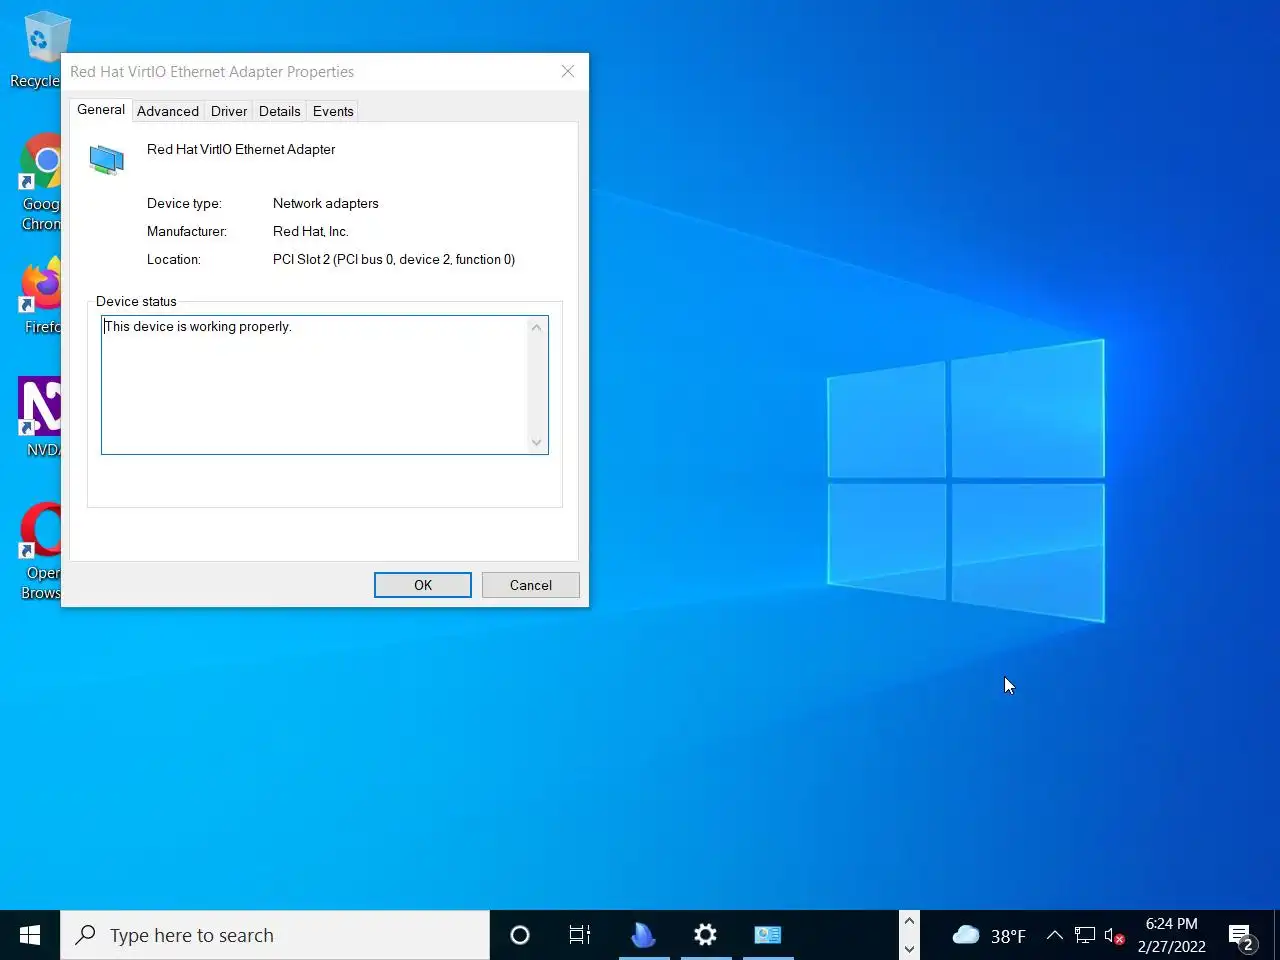Open the clock and date flyout
This screenshot has height=960, width=1280.
[1171, 935]
